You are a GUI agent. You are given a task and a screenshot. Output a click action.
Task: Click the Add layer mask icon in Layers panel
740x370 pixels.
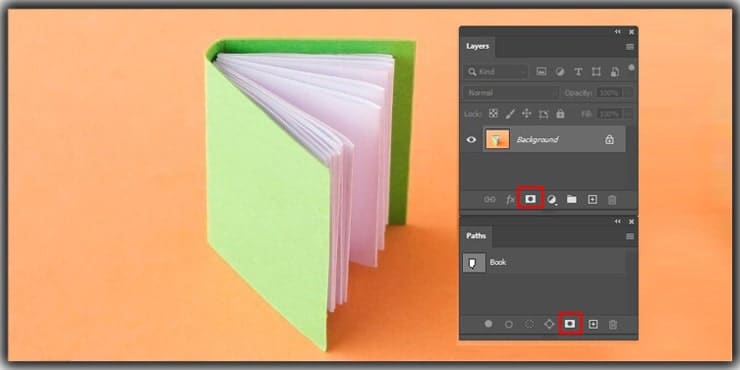click(x=530, y=200)
